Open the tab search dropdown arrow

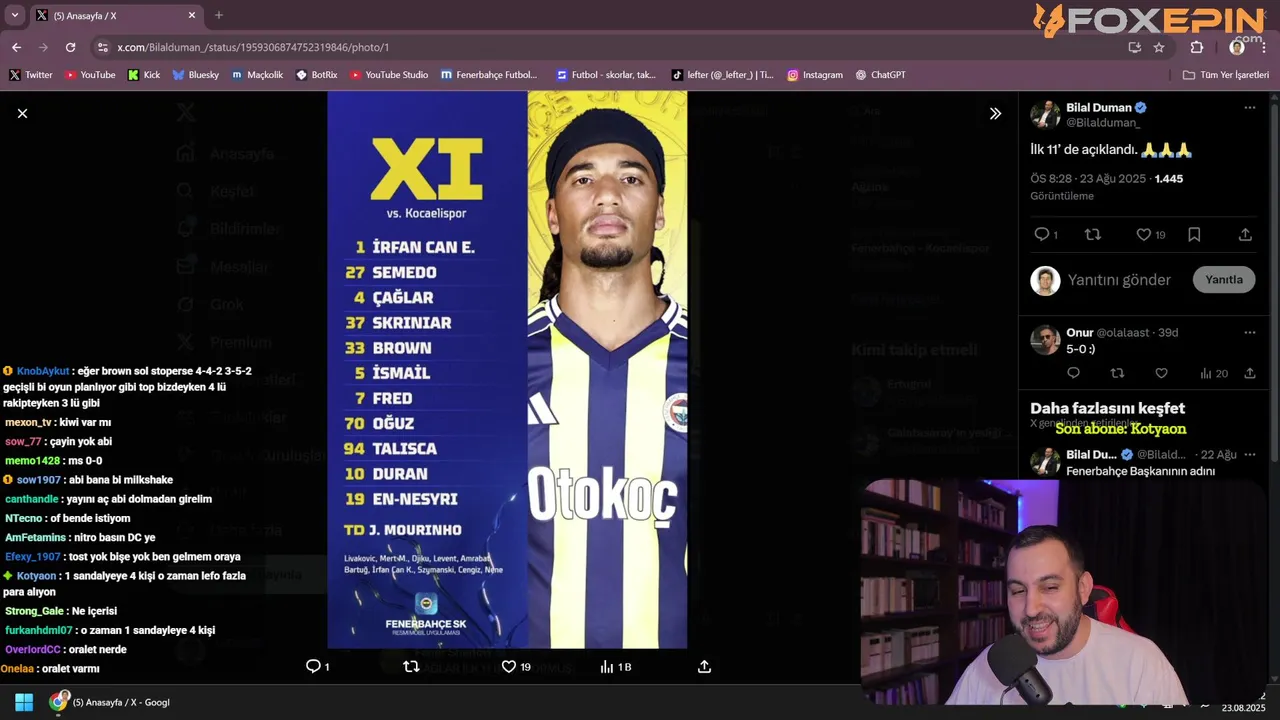coord(14,15)
